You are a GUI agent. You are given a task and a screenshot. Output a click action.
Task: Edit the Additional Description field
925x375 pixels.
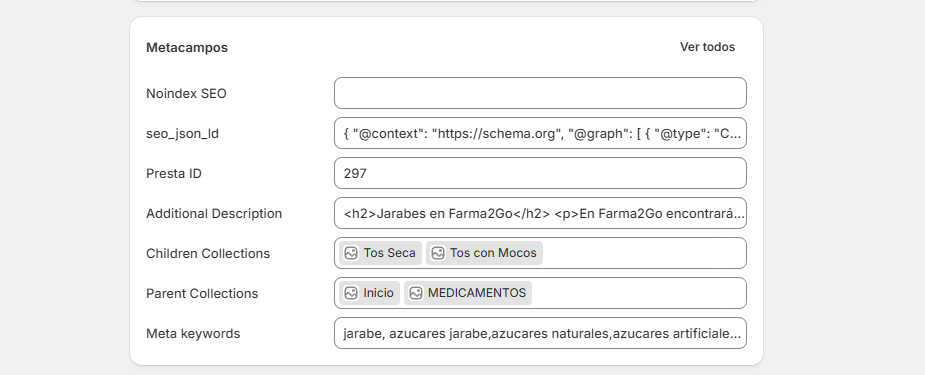(540, 213)
